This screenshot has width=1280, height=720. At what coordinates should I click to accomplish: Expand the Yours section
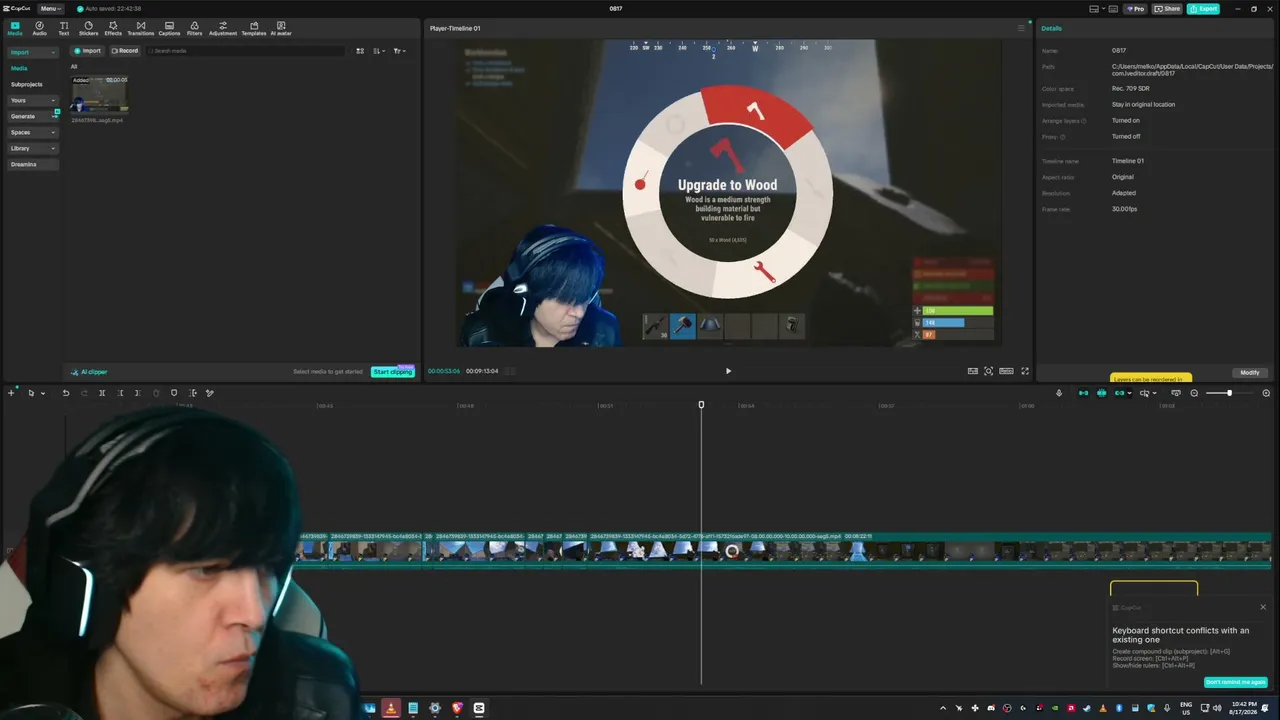tap(32, 100)
